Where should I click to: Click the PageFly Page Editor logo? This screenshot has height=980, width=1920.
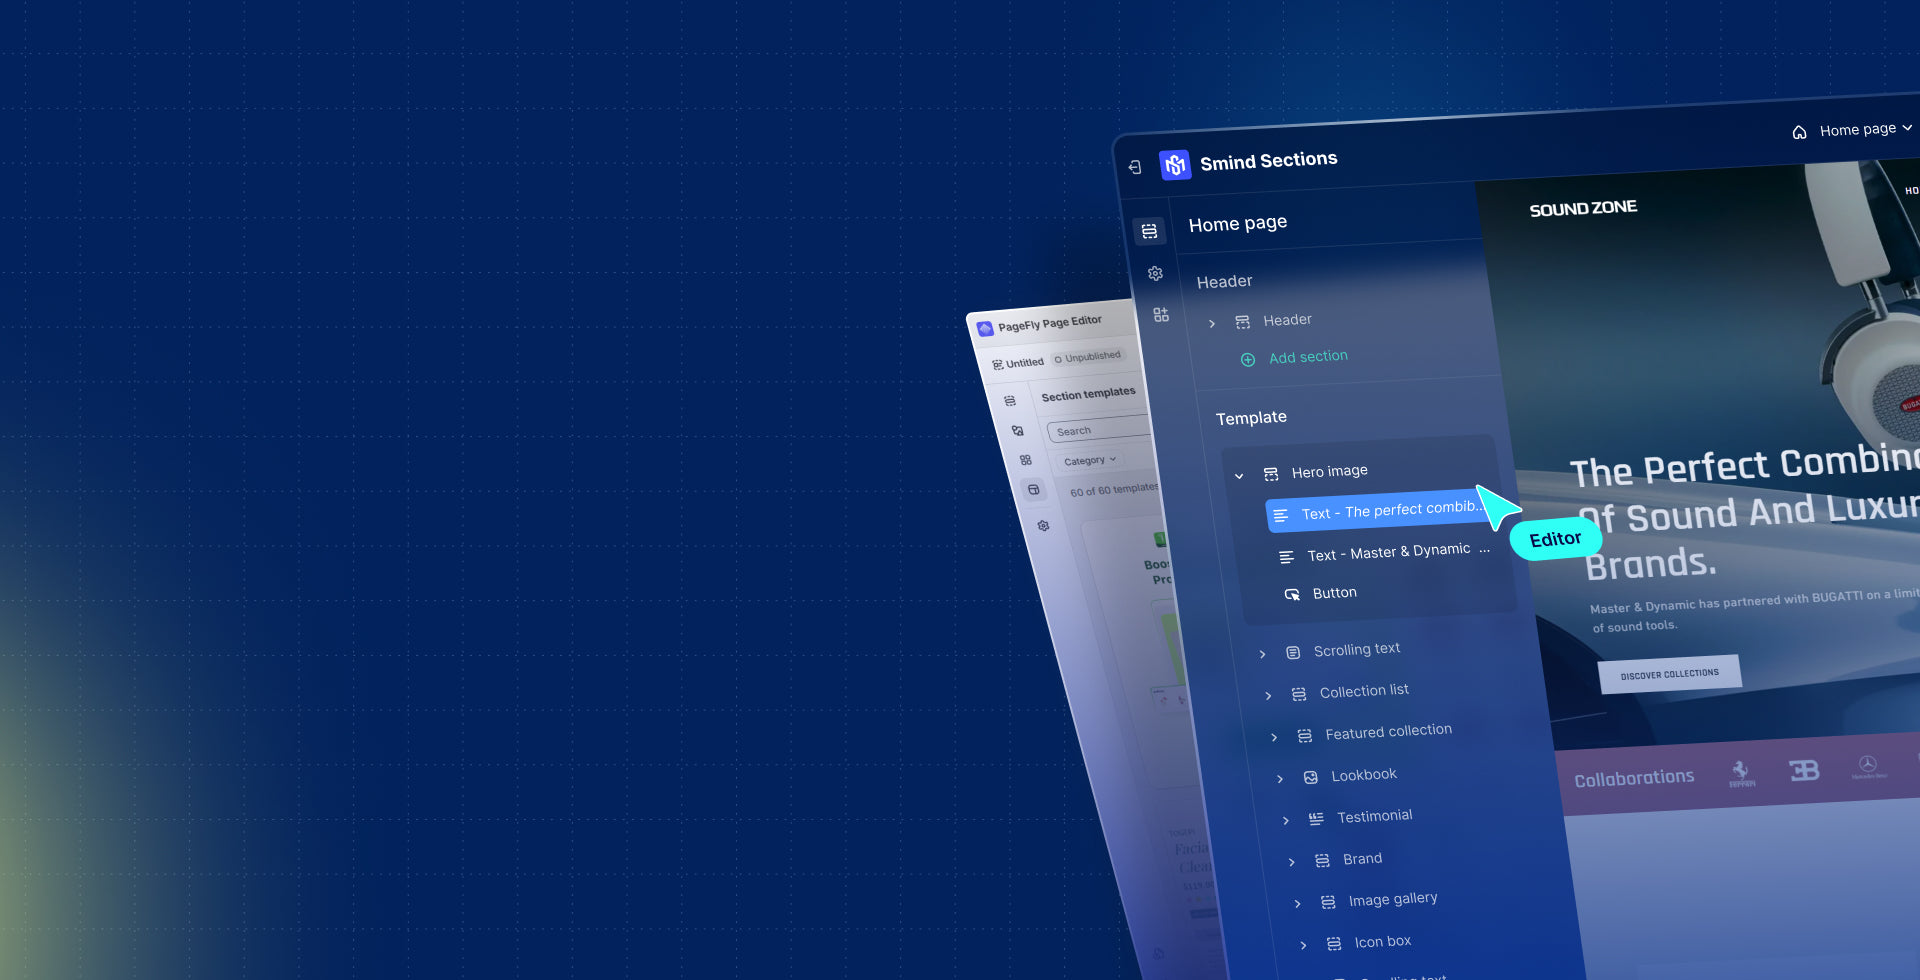click(985, 328)
